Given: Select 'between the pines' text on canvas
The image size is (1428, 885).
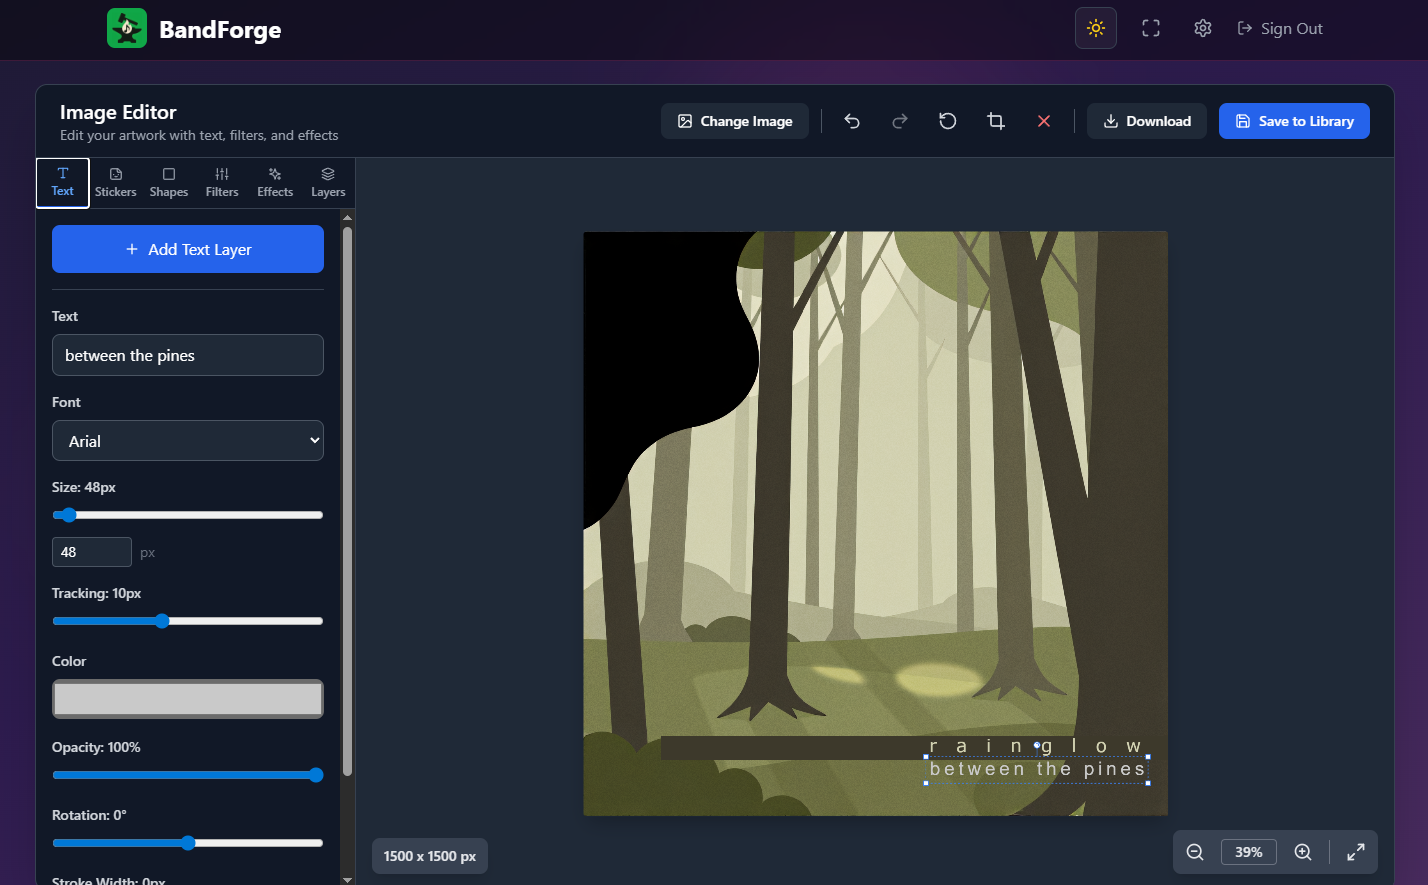Looking at the screenshot, I should click(x=1037, y=769).
